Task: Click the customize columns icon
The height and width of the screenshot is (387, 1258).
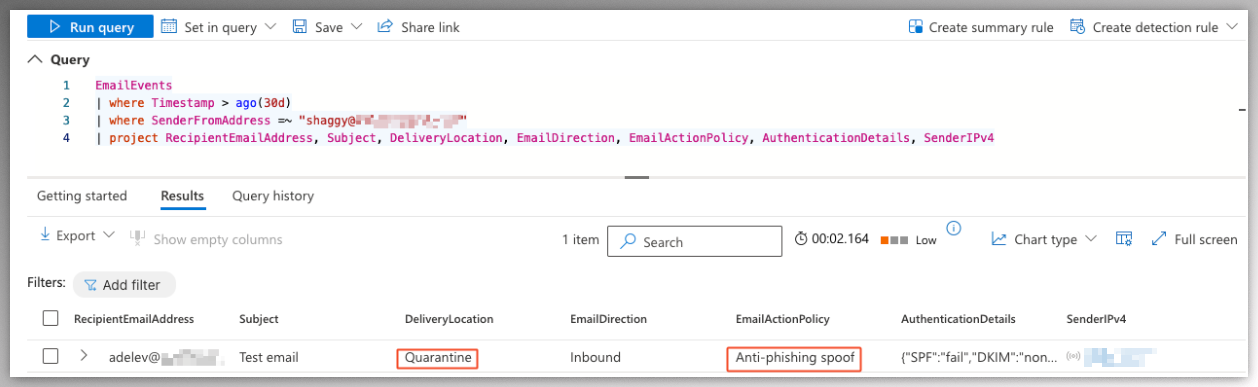Action: pyautogui.click(x=1123, y=239)
